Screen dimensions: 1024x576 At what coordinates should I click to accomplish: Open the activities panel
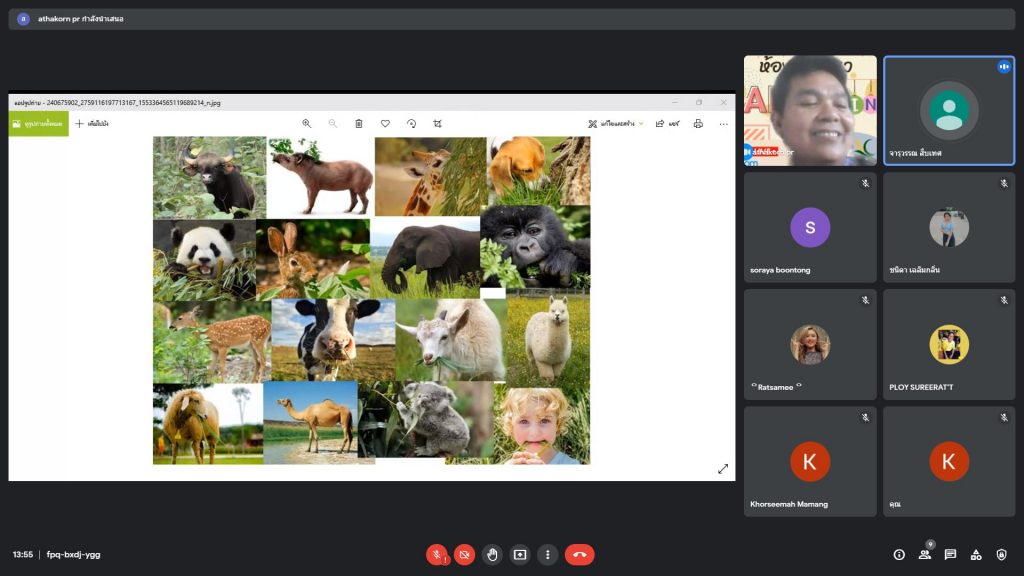[976, 554]
